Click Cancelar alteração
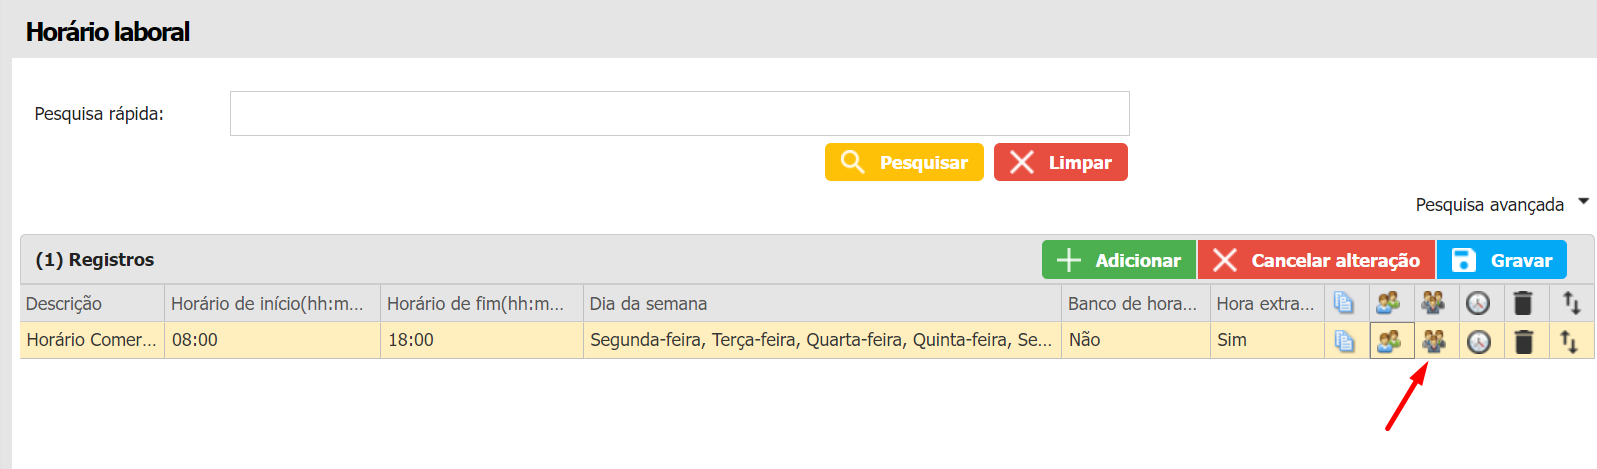Screen dimensions: 1597x469 (x=1316, y=260)
